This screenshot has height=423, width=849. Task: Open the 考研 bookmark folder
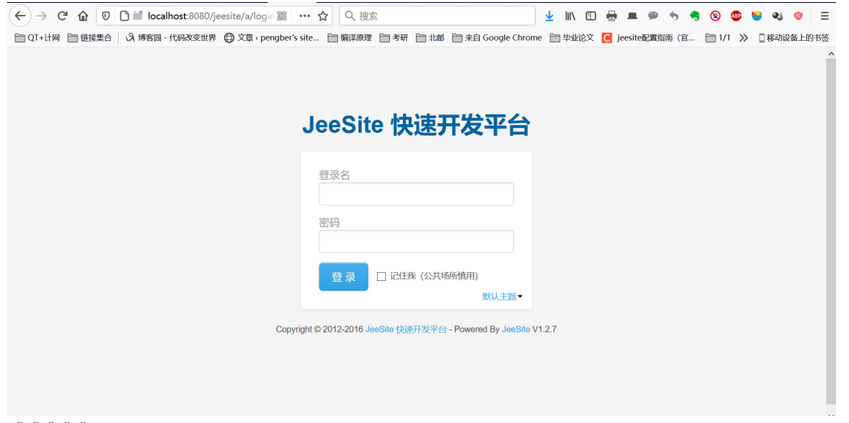pyautogui.click(x=394, y=38)
